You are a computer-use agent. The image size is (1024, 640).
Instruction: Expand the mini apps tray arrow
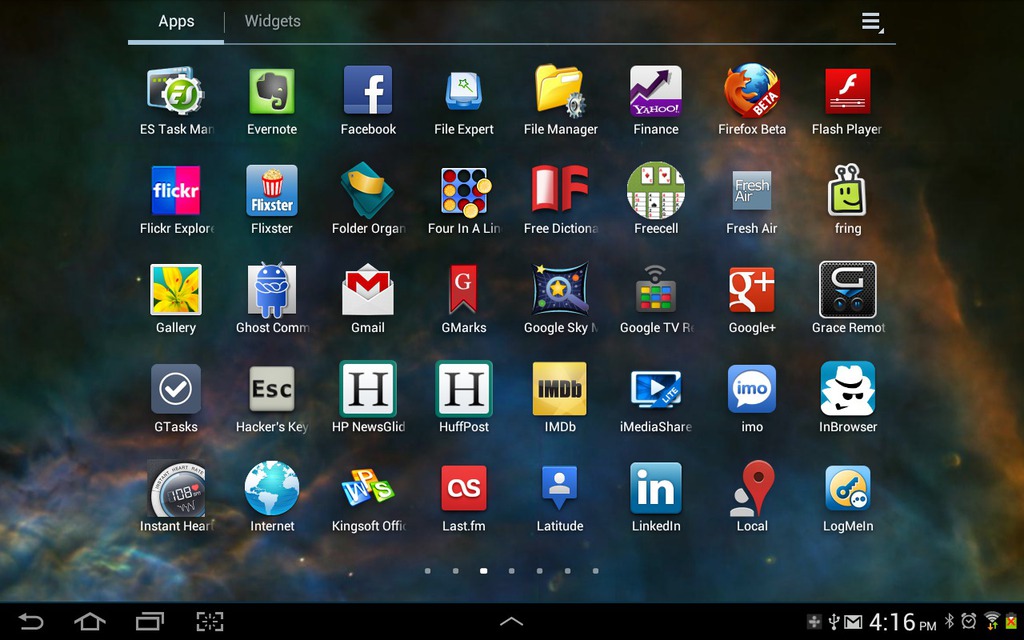[x=511, y=622]
